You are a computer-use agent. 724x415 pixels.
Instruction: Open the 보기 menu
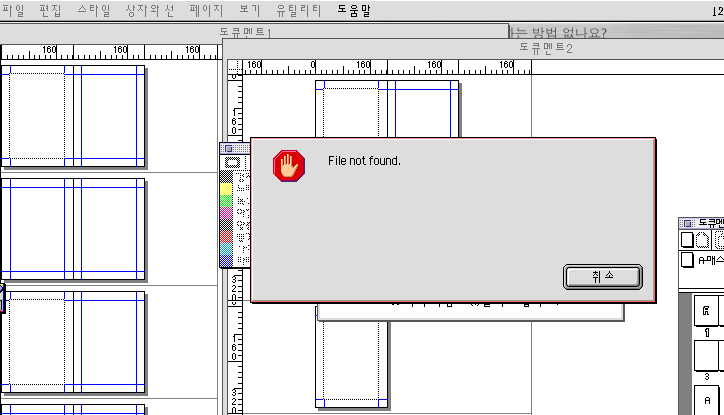point(250,9)
